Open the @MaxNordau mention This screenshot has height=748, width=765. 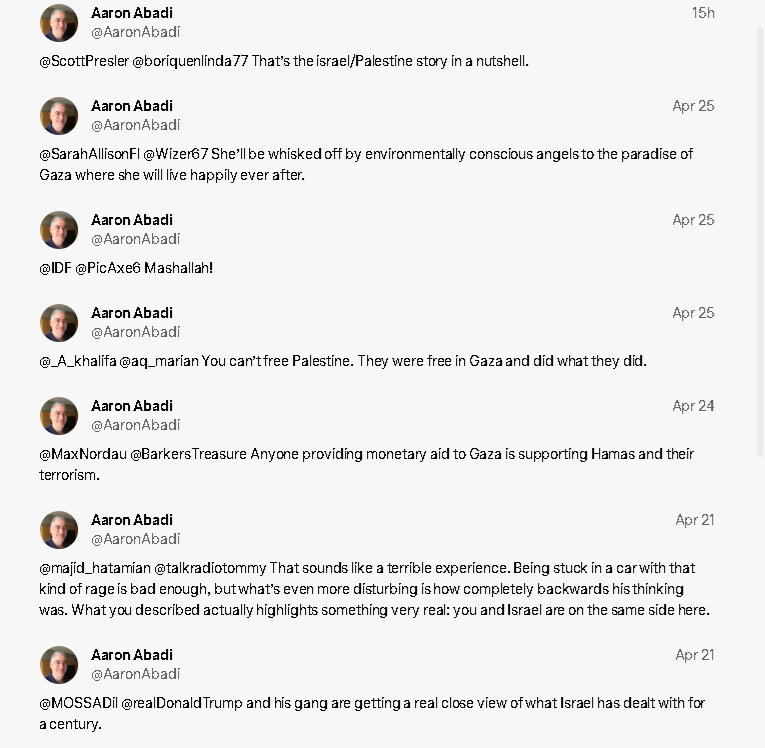(83, 454)
